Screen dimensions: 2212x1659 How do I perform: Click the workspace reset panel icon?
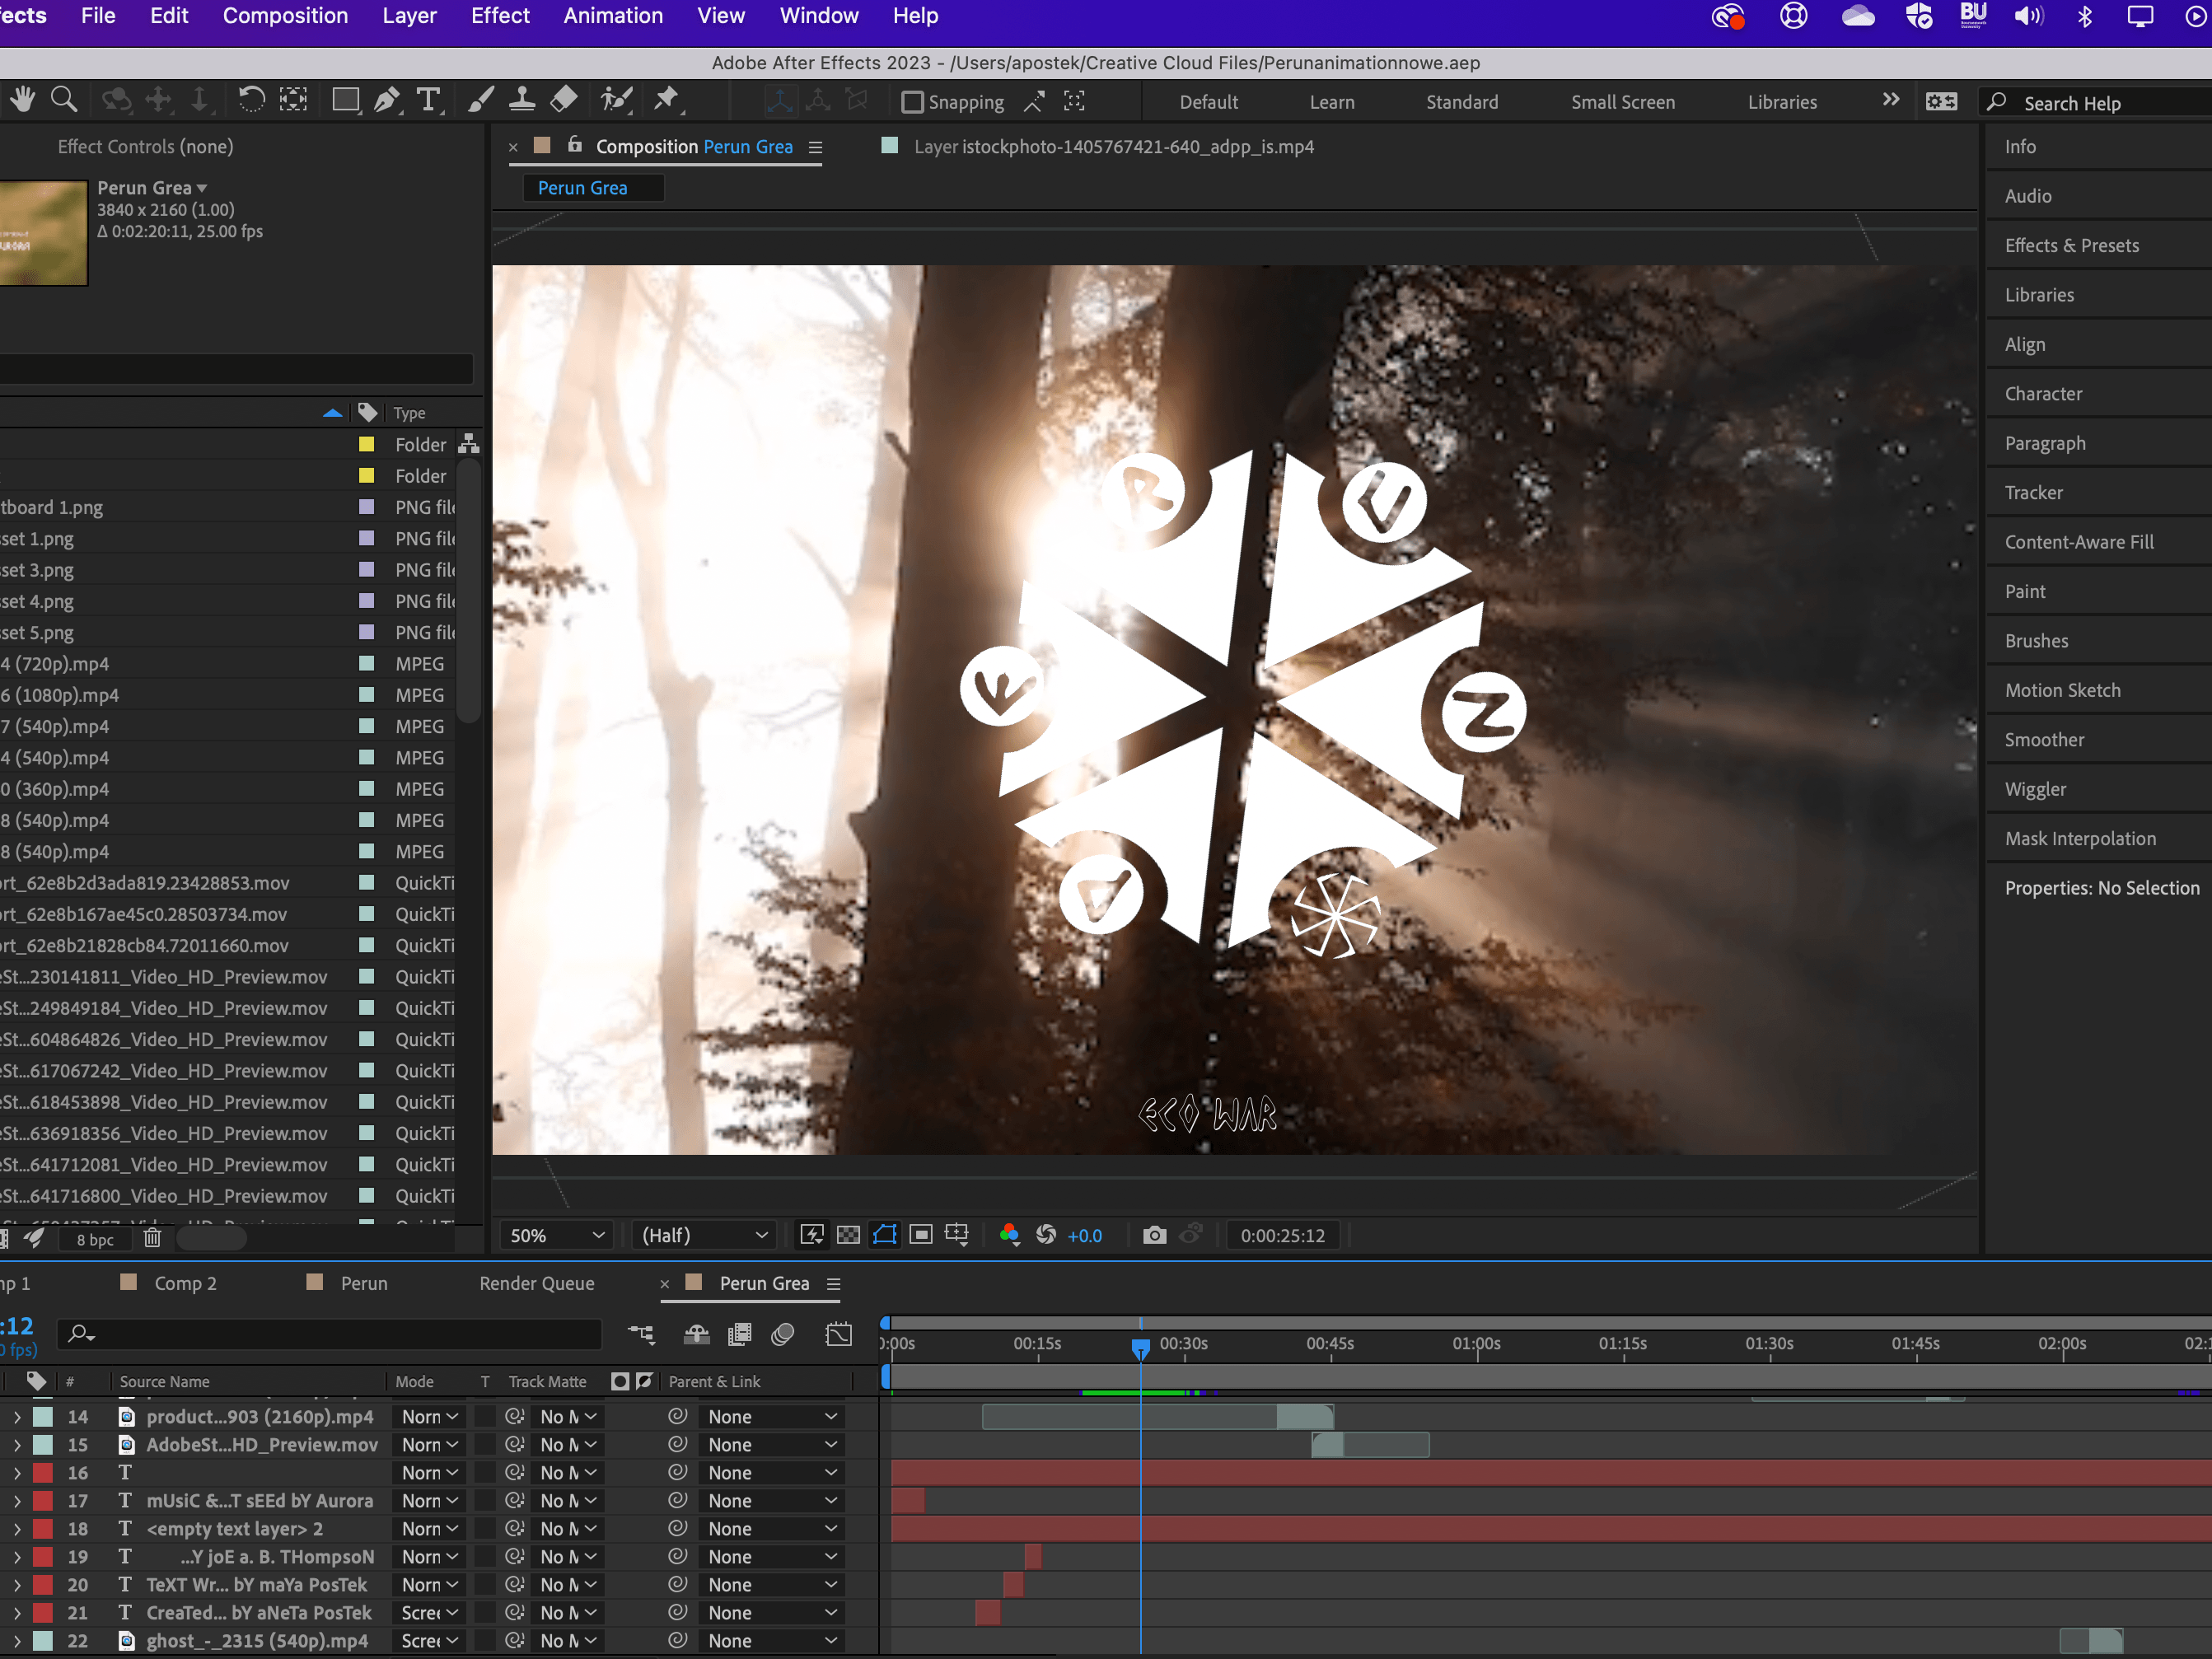(1941, 101)
